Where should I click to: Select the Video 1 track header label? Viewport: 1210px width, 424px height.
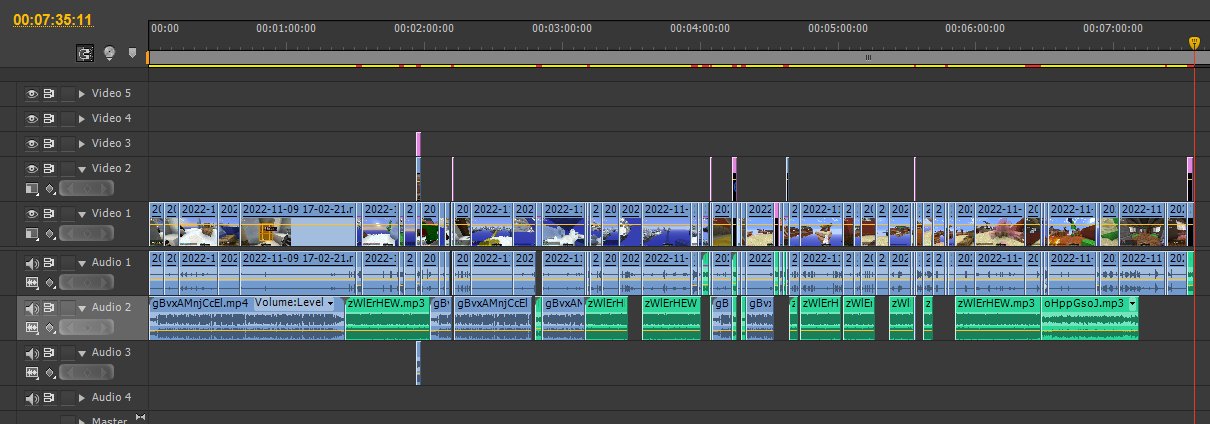(111, 213)
